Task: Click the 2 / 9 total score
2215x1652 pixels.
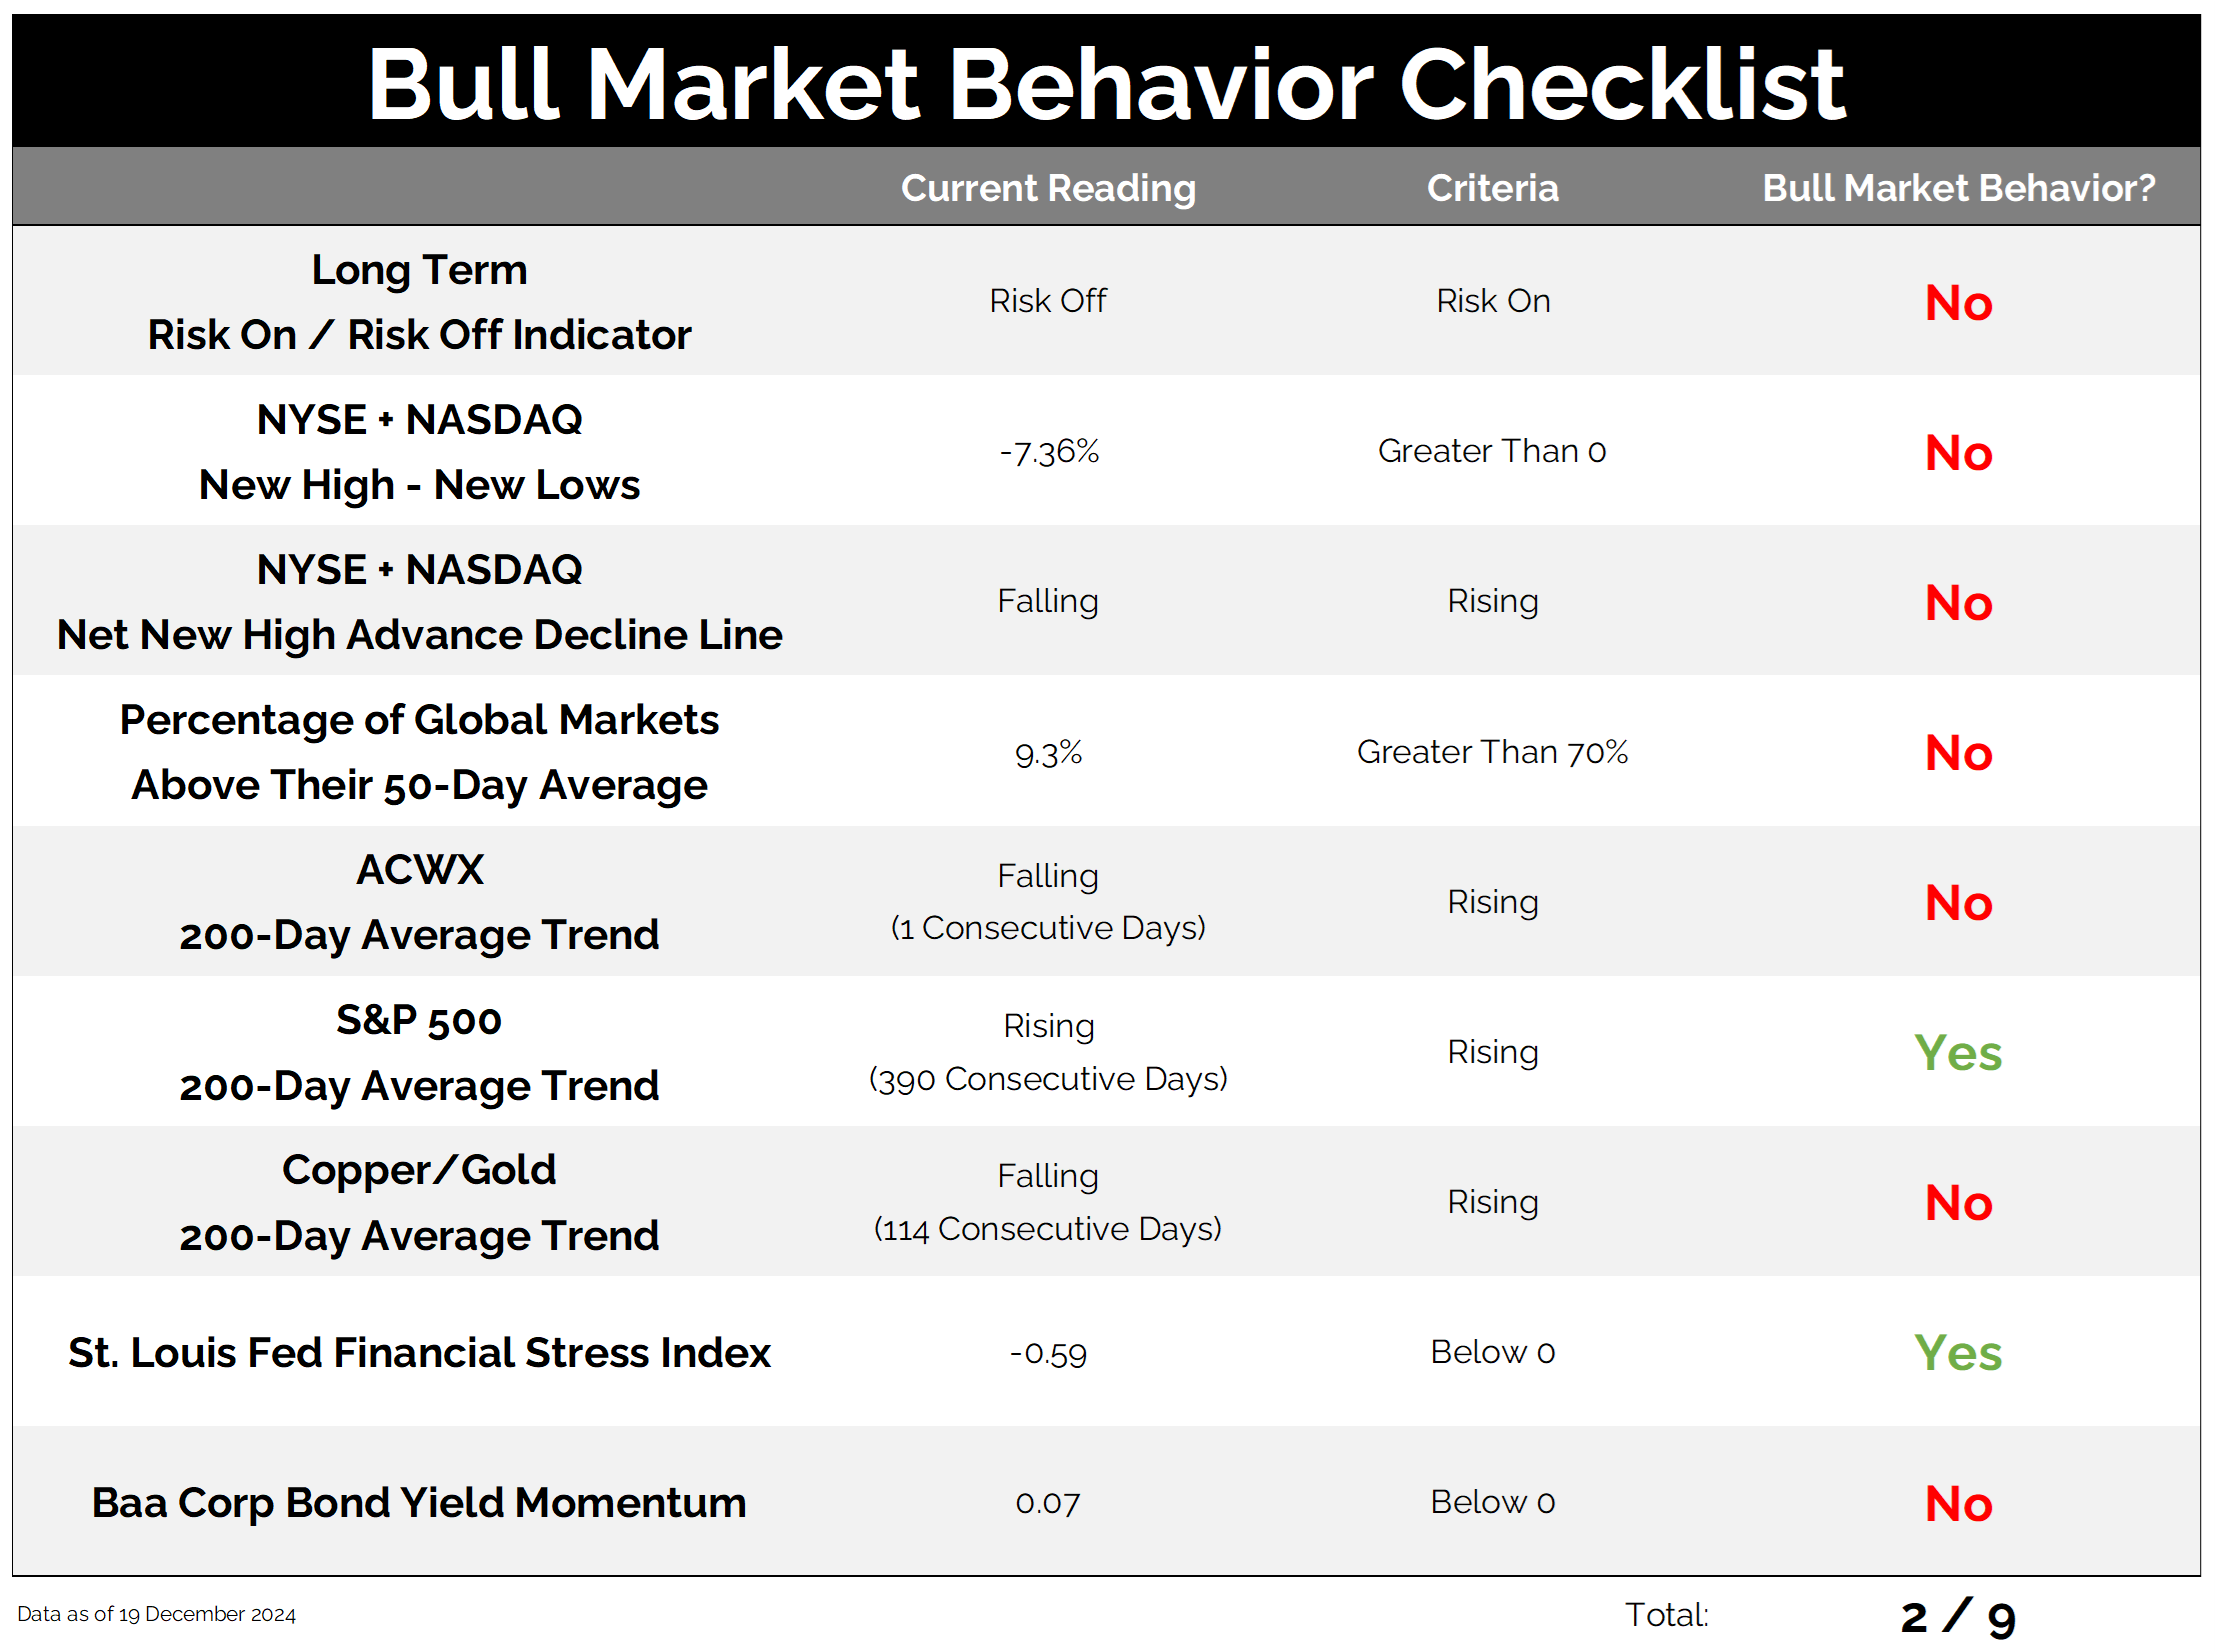Action: click(1957, 1617)
